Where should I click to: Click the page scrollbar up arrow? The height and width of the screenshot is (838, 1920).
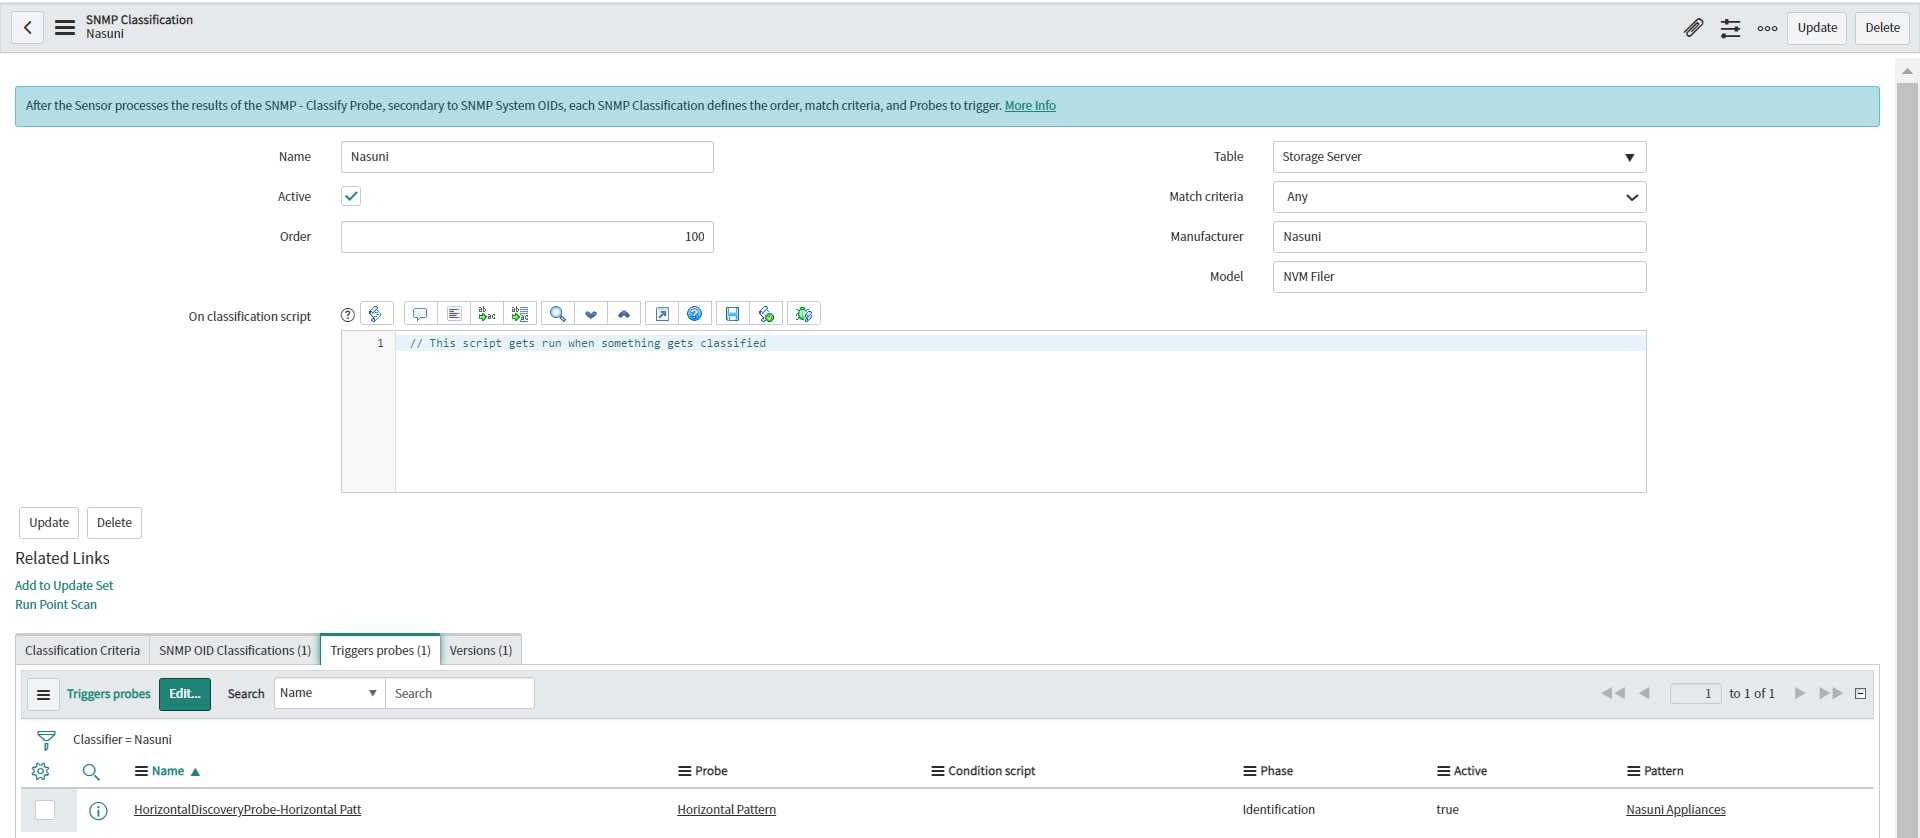click(x=1907, y=71)
